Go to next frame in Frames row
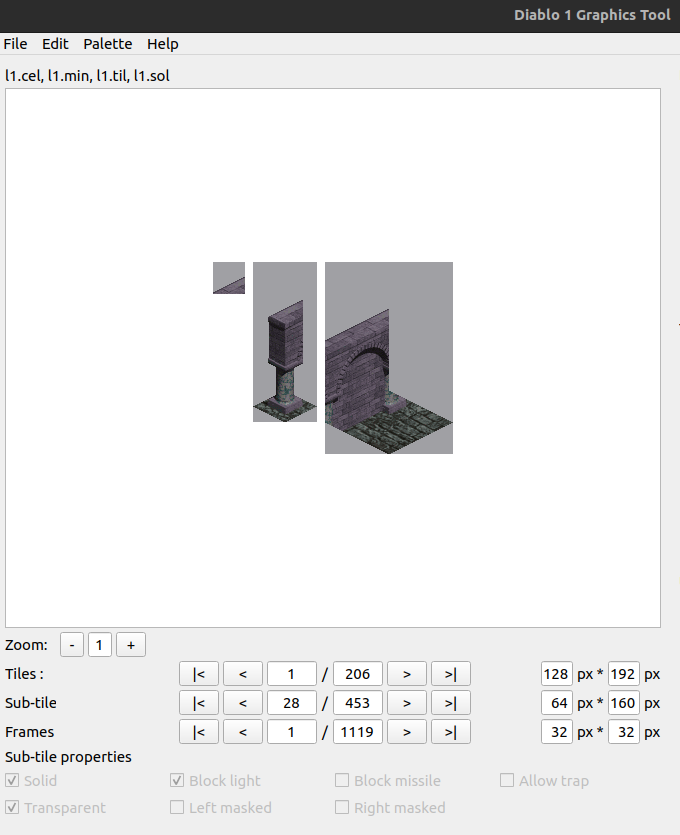This screenshot has height=835, width=680. 407,732
